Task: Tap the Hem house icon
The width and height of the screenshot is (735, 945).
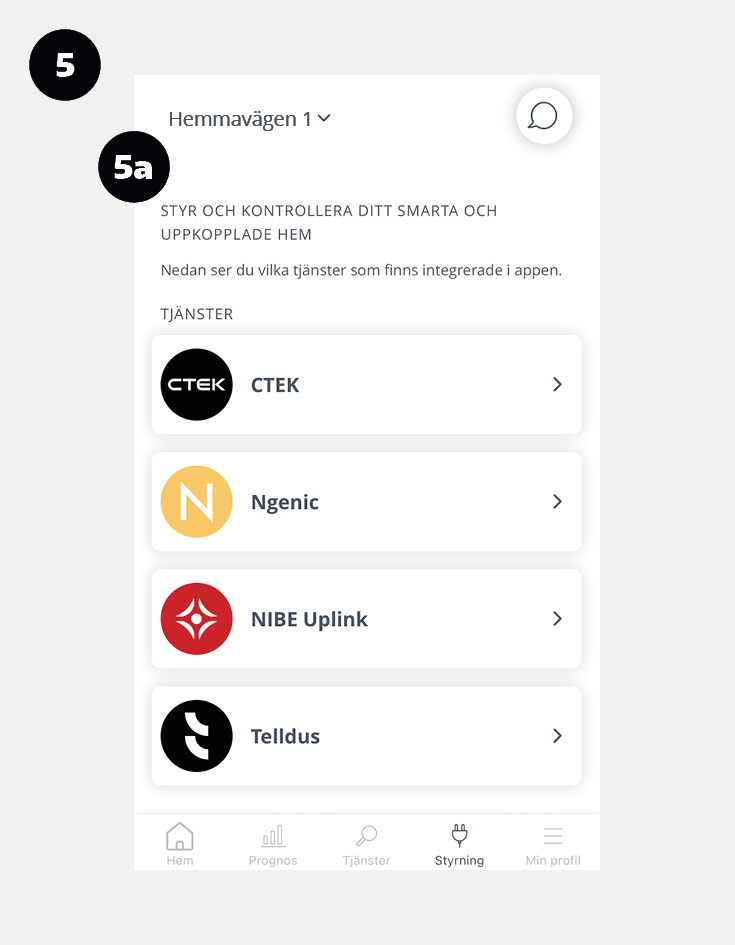Action: coord(180,836)
